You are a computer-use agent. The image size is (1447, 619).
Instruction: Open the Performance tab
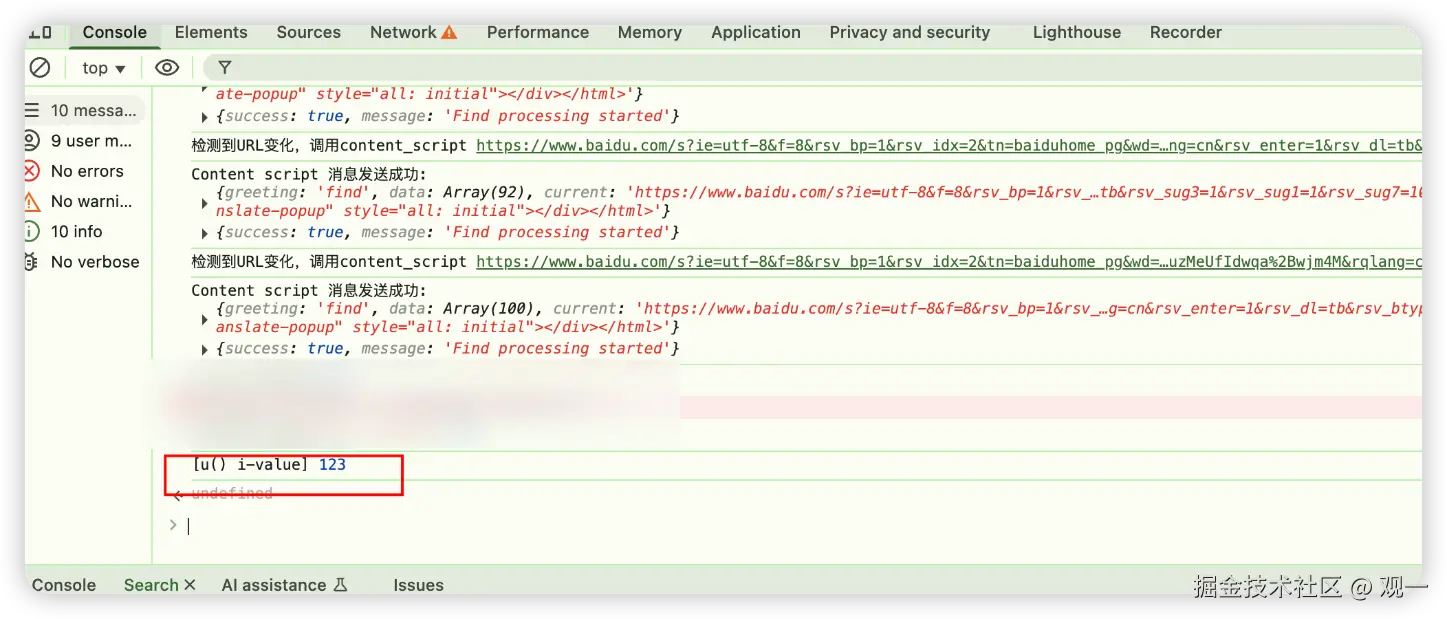(x=538, y=32)
